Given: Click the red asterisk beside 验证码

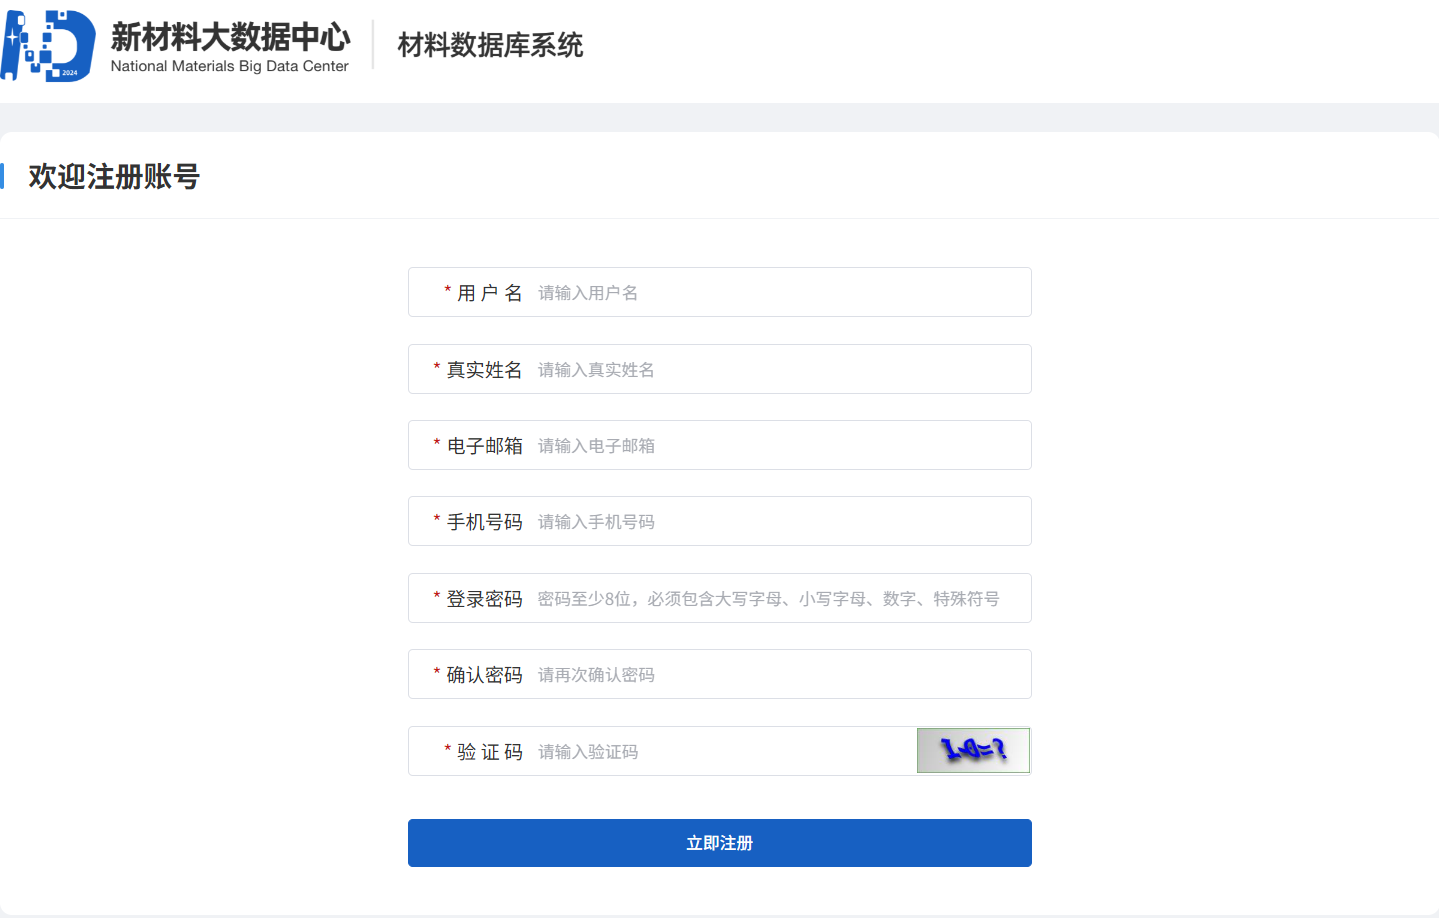Looking at the screenshot, I should coord(445,751).
